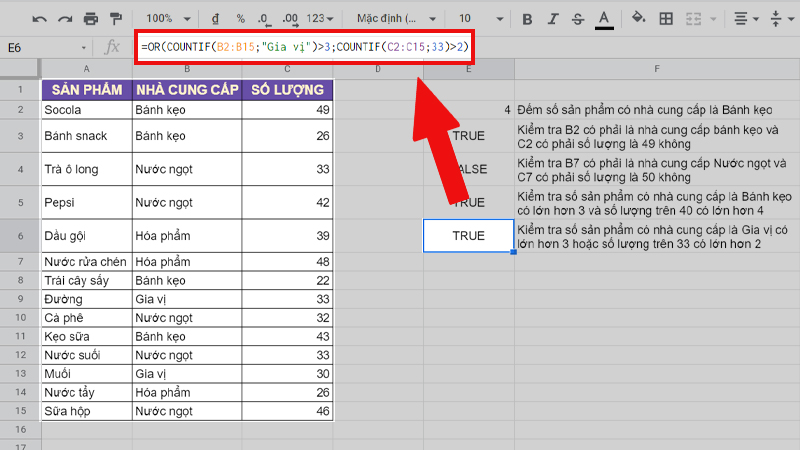Toggle Italic formatting

point(551,19)
